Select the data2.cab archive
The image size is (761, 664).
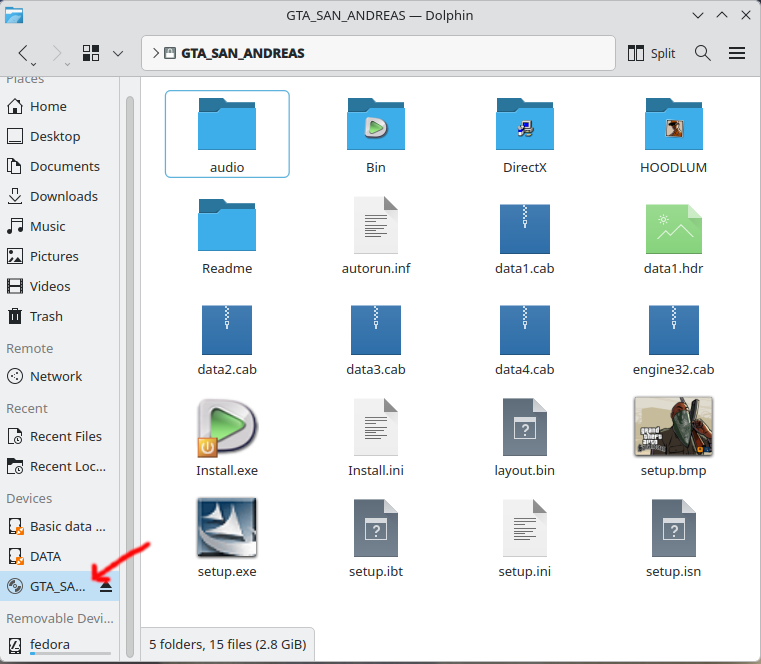point(227,330)
